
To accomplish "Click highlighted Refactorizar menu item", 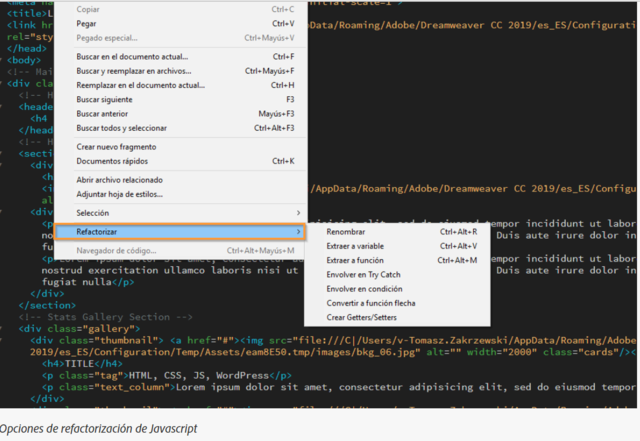I will 180,232.
